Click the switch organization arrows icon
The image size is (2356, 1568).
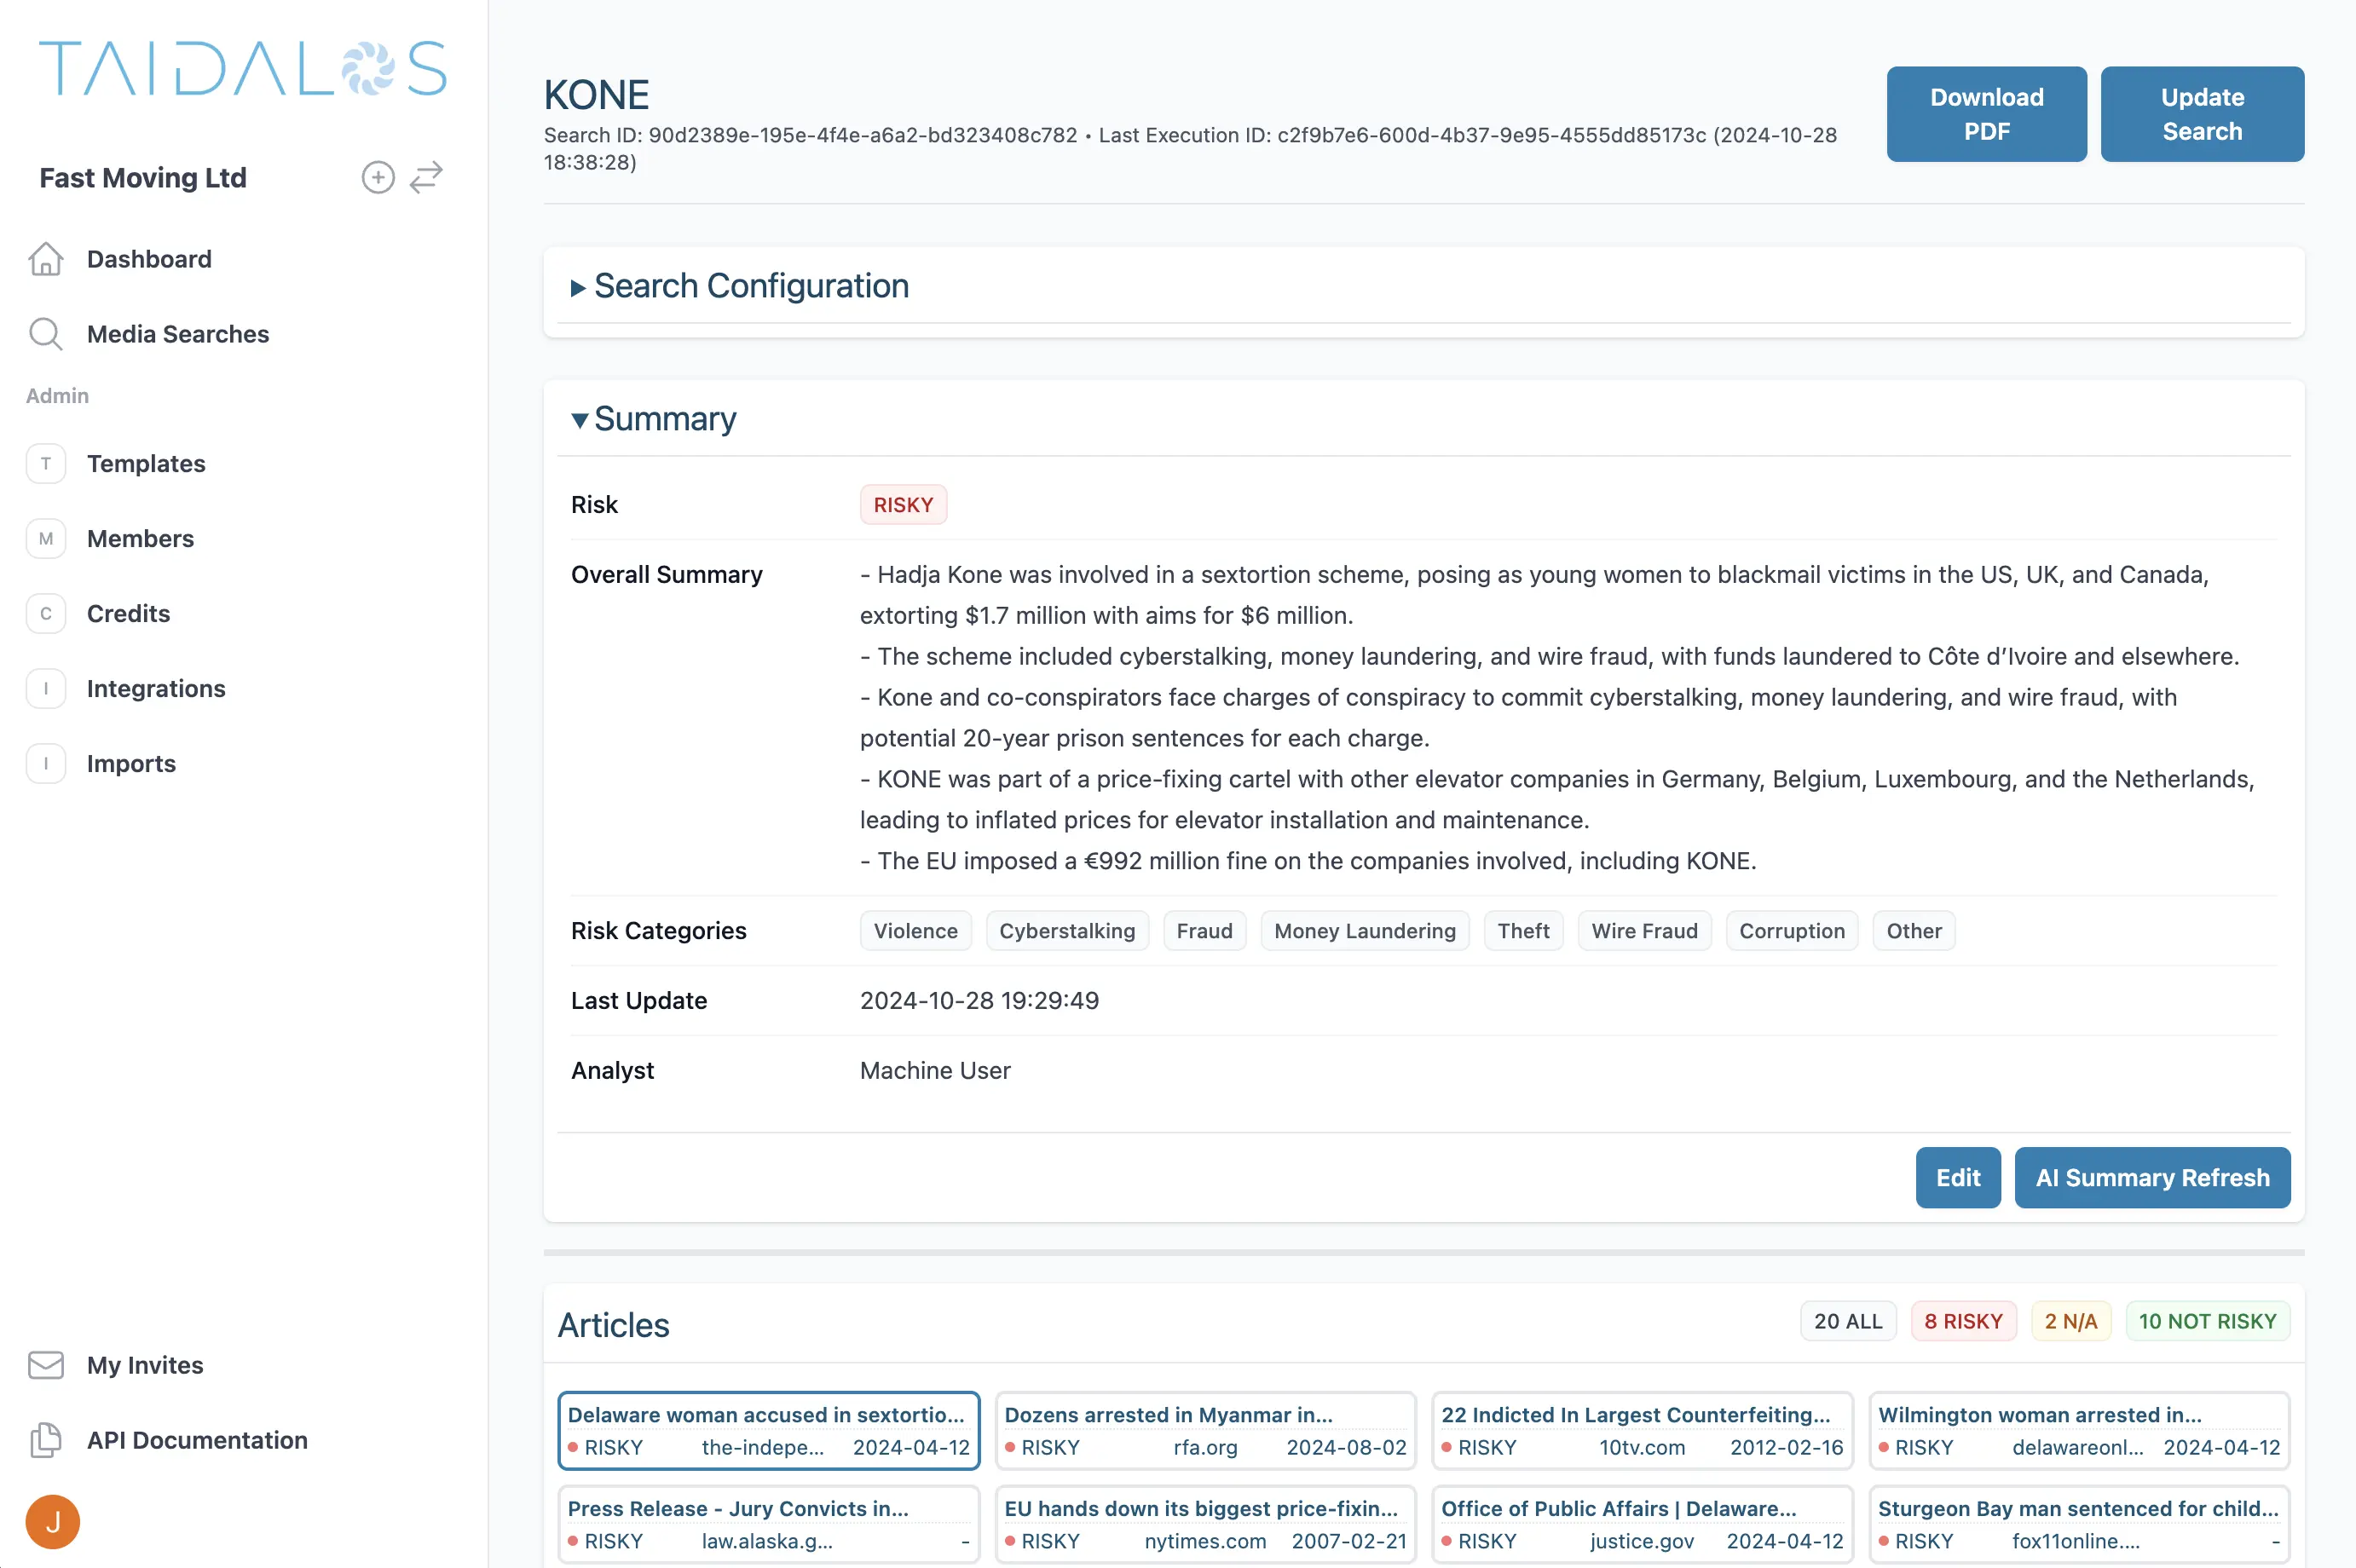[426, 177]
